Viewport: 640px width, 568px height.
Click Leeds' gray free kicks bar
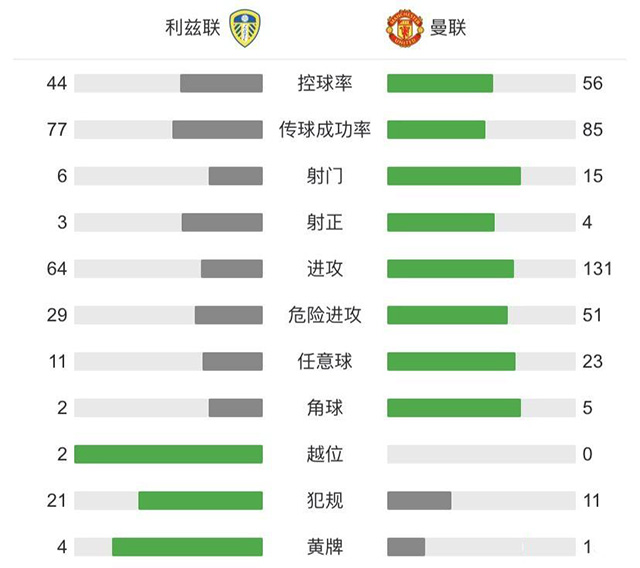coord(232,361)
